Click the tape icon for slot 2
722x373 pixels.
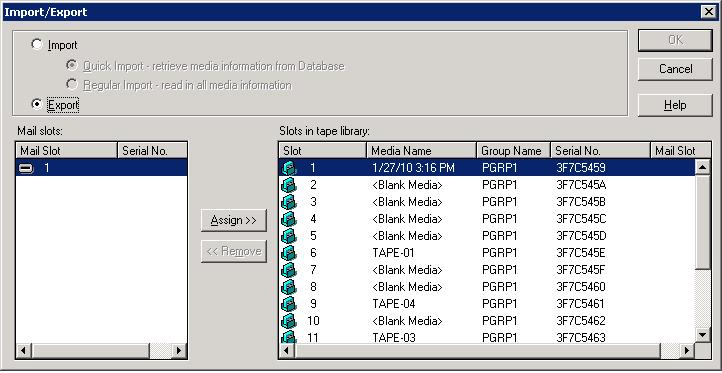pos(289,185)
